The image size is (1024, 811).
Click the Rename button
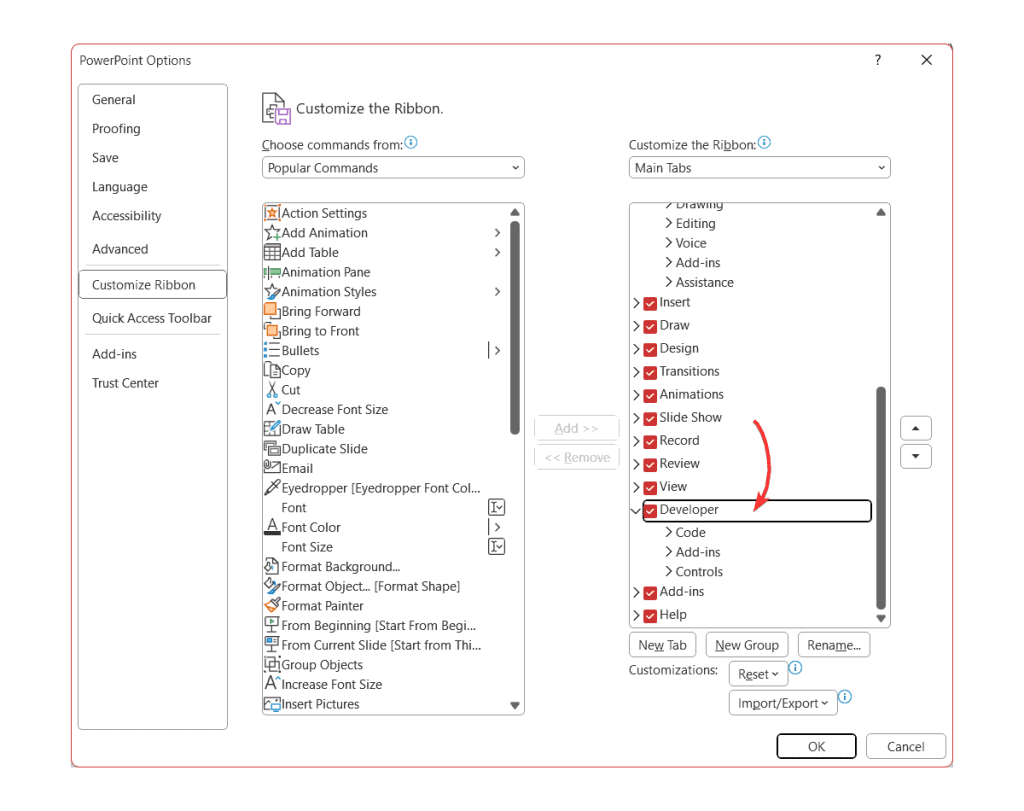833,644
